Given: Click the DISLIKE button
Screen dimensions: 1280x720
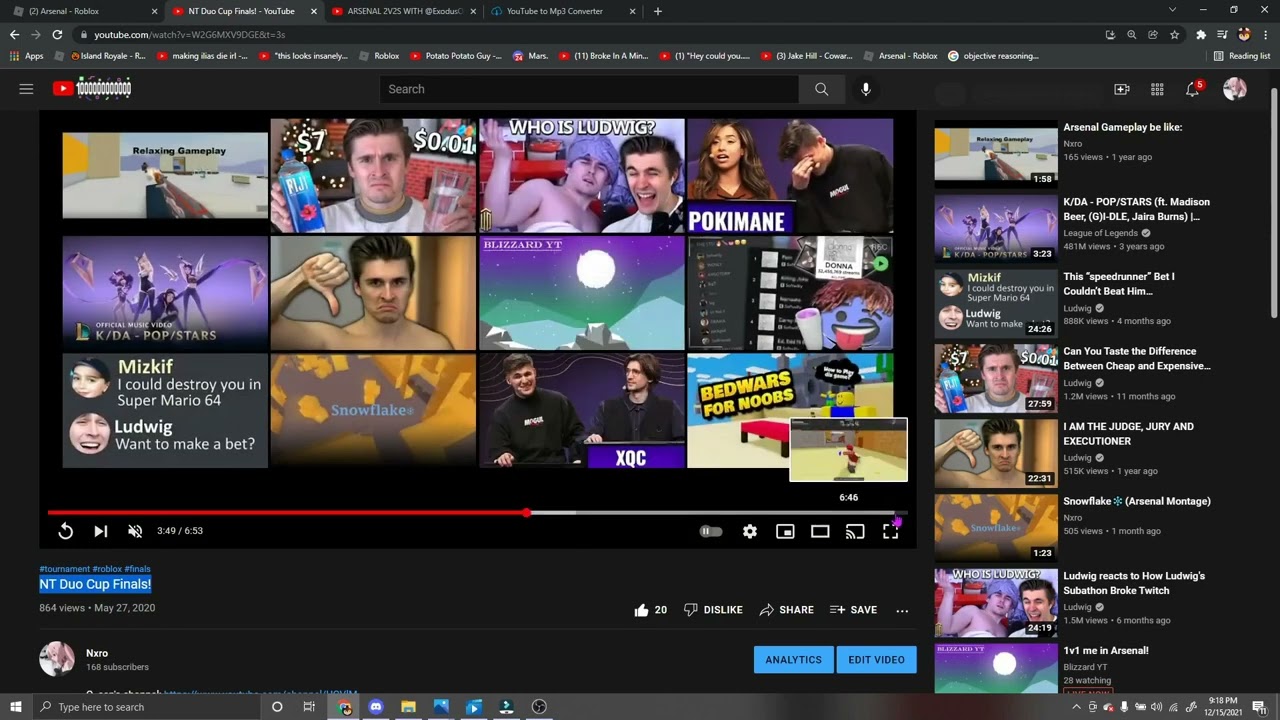Looking at the screenshot, I should click(713, 609).
